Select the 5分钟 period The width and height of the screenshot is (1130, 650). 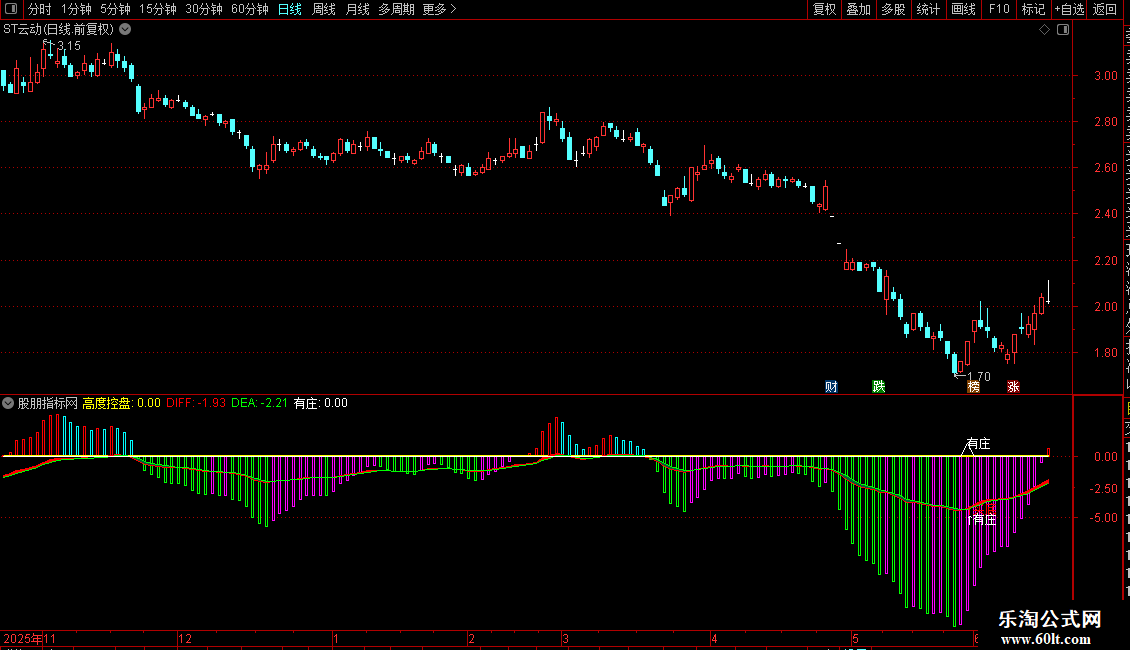pos(115,9)
